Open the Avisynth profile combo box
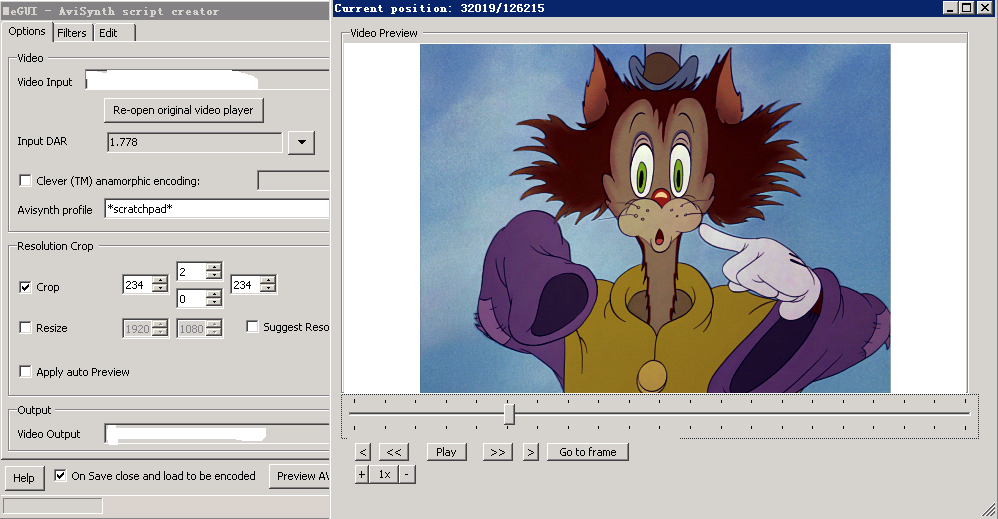This screenshot has width=998, height=519. [216, 209]
